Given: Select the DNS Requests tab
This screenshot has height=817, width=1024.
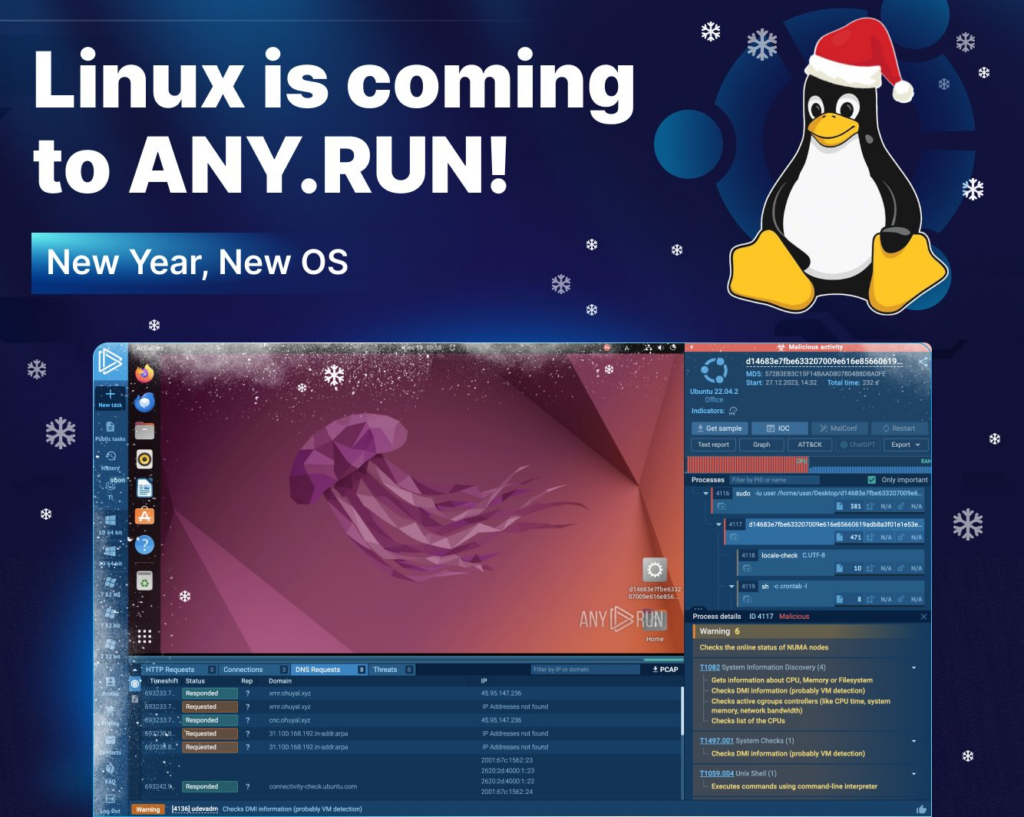Looking at the screenshot, I should click(x=329, y=669).
